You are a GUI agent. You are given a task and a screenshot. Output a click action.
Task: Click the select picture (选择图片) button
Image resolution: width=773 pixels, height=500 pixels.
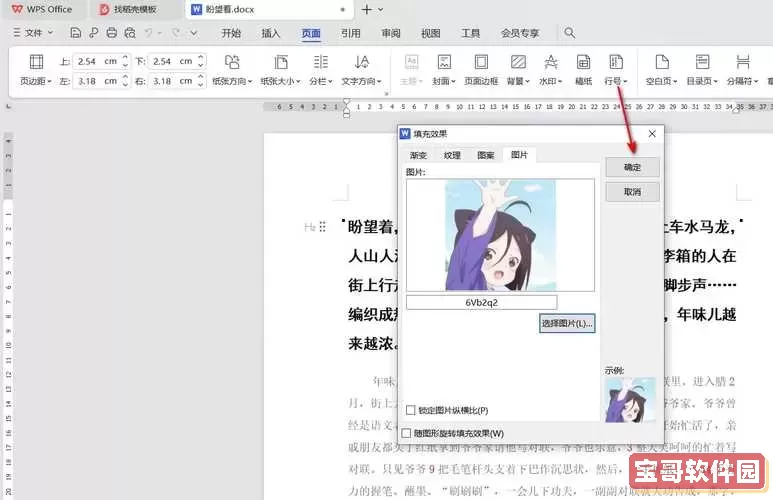(x=567, y=323)
